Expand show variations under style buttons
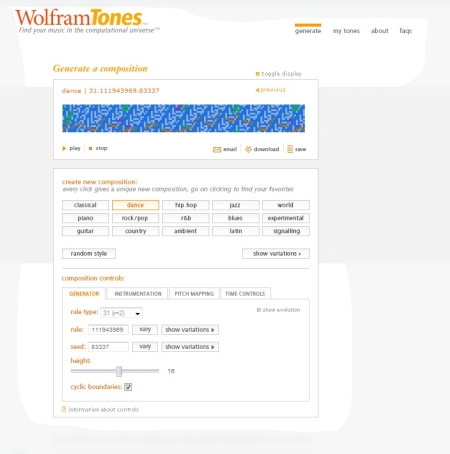The image size is (450, 454). [x=276, y=254]
